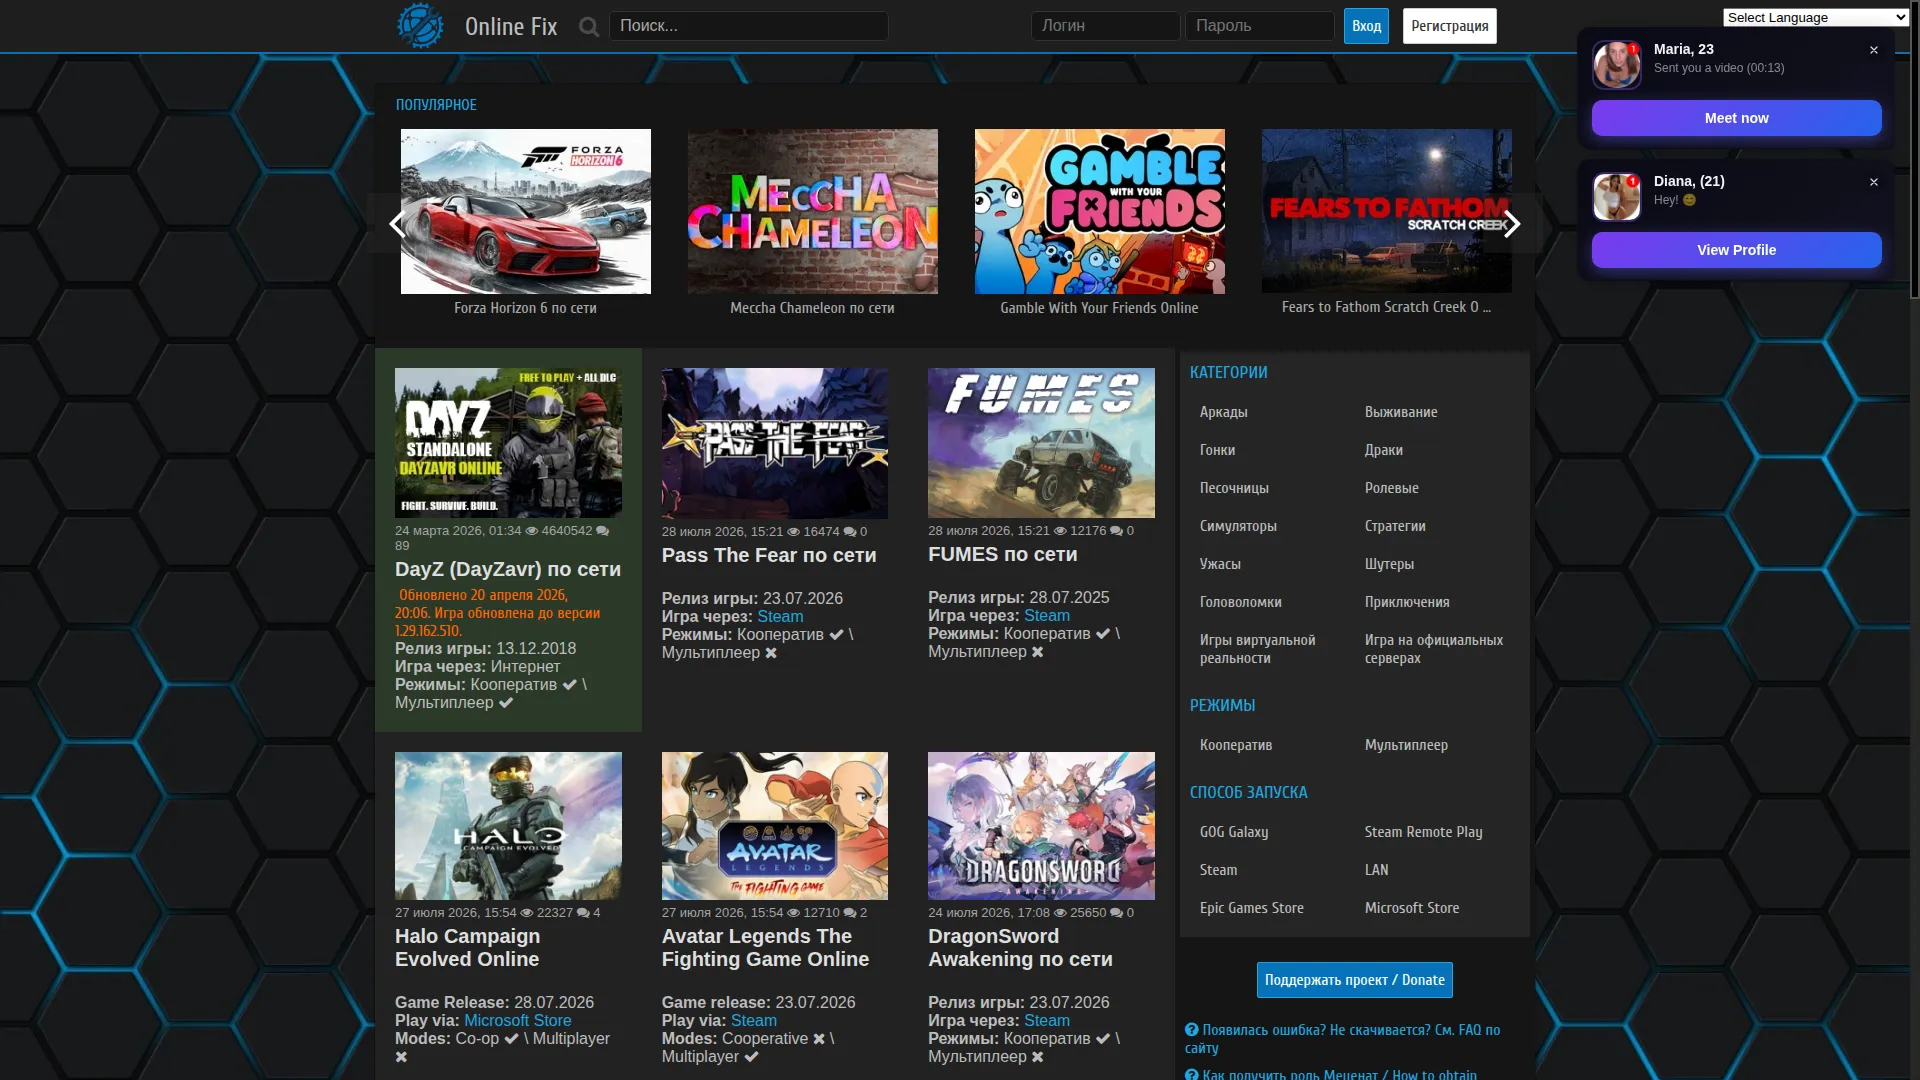
Task: Select the Шутеры category
Action: tap(1389, 564)
